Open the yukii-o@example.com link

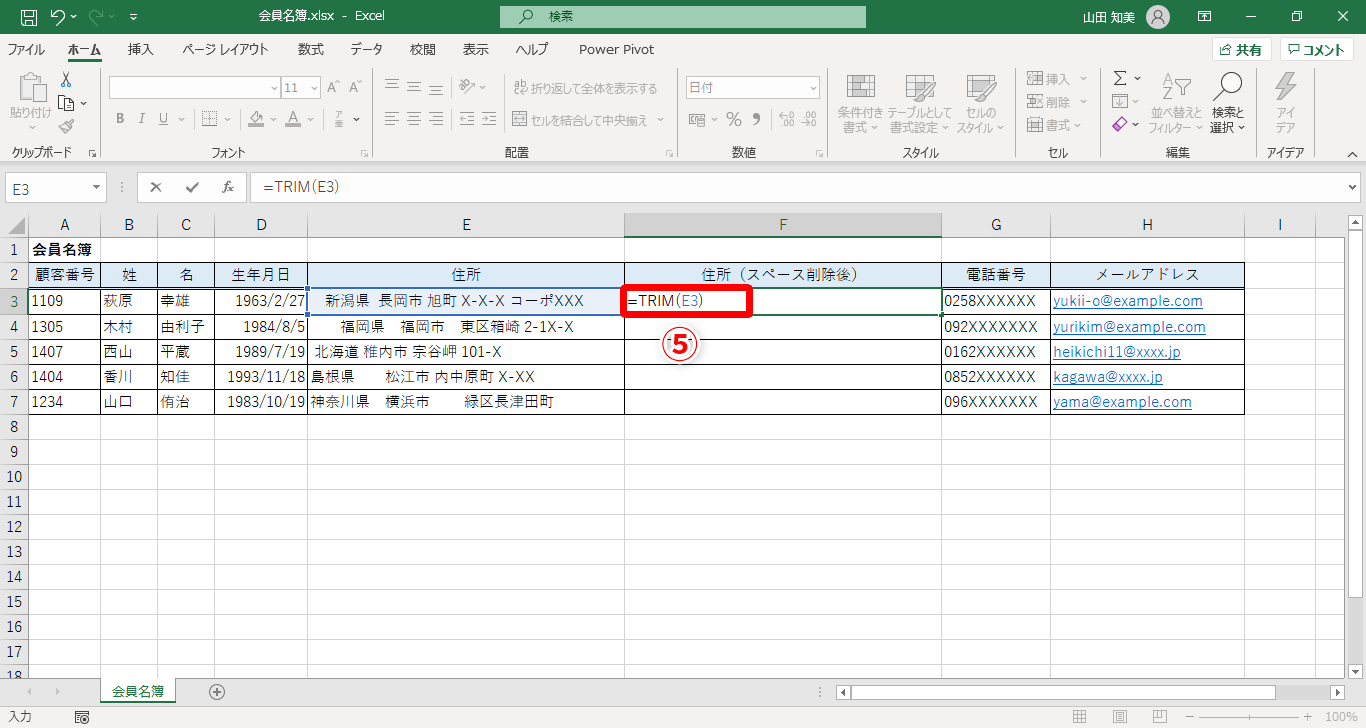click(x=1128, y=301)
